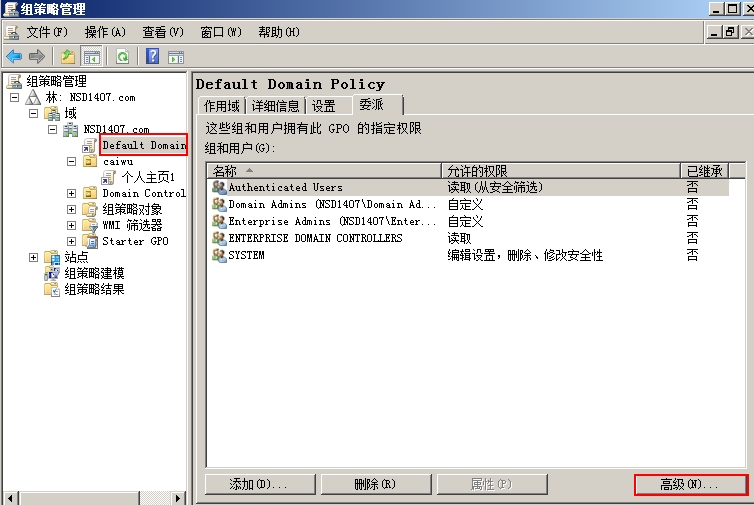Click the 编辑设置，删除、修改安全性 cell
754x505 pixels.
click(525, 255)
